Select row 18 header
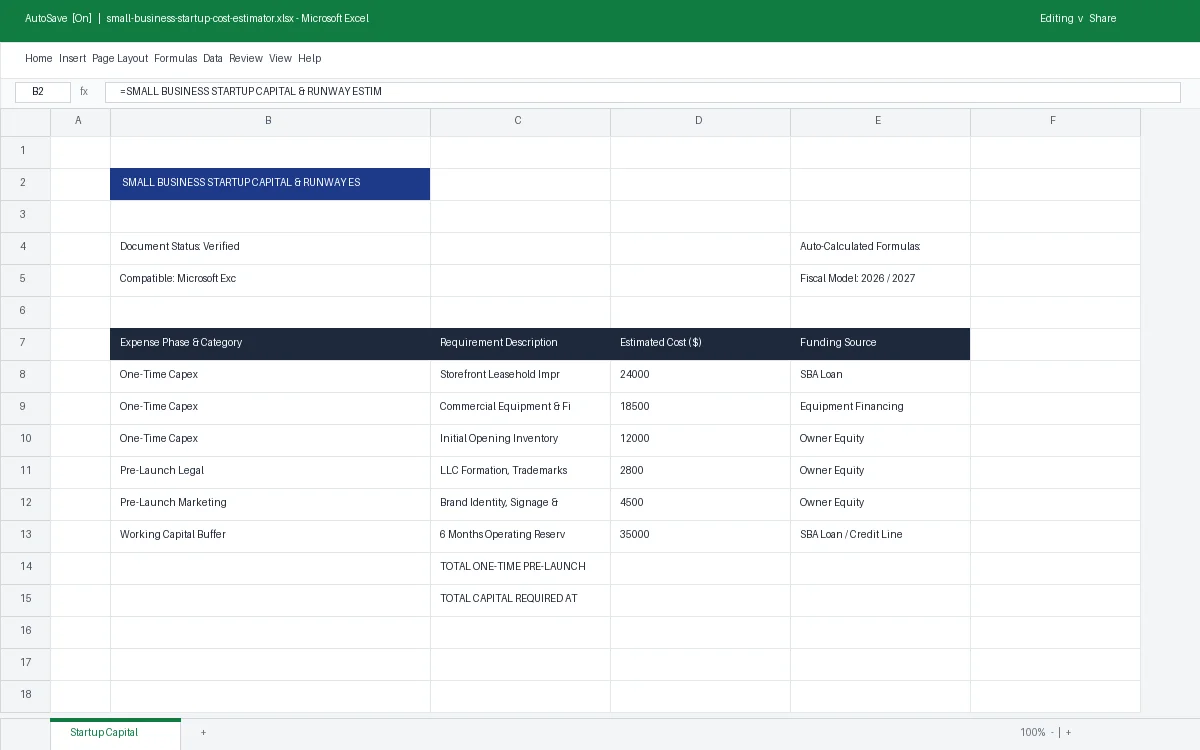Viewport: 1200px width, 750px height. tap(25, 696)
